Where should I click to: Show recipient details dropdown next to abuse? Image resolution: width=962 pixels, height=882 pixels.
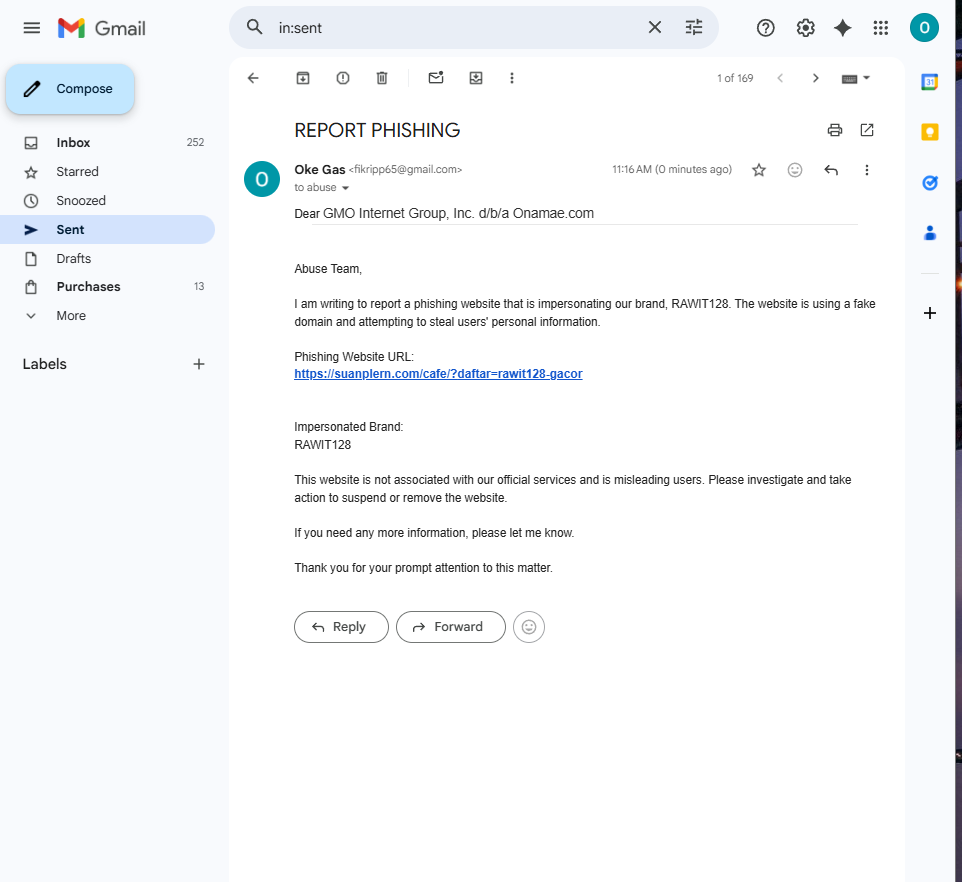[345, 188]
